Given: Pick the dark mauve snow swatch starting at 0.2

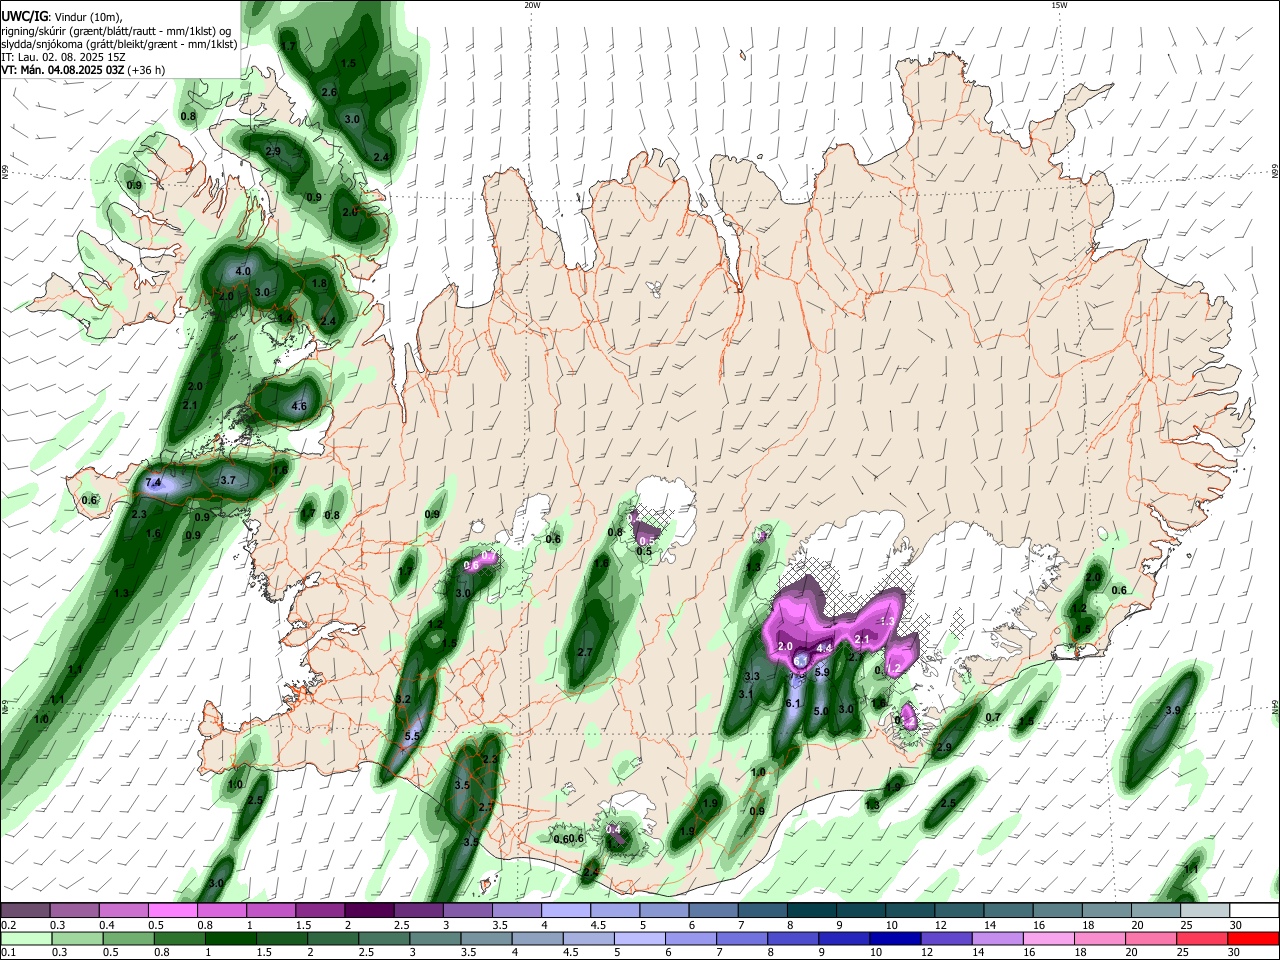Looking at the screenshot, I should [x=25, y=911].
